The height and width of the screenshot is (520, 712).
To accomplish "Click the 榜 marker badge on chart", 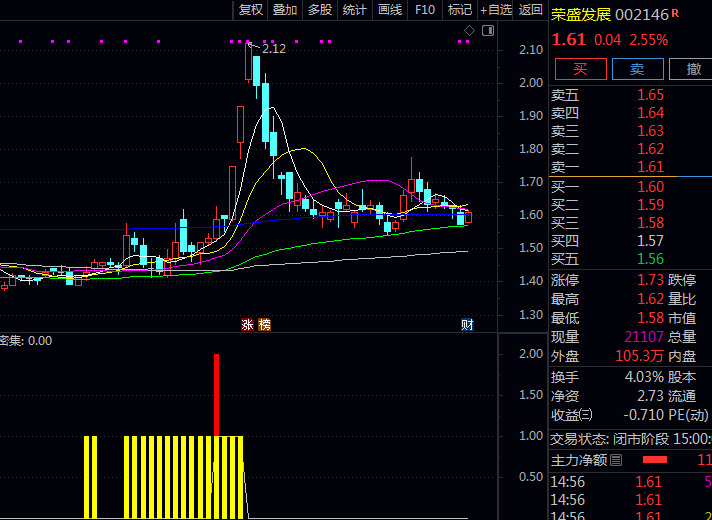I will point(264,324).
